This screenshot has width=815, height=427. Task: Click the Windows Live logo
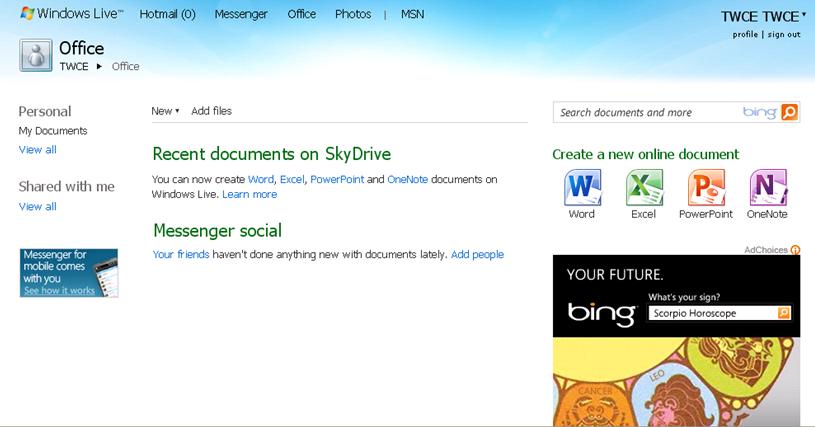(71, 14)
